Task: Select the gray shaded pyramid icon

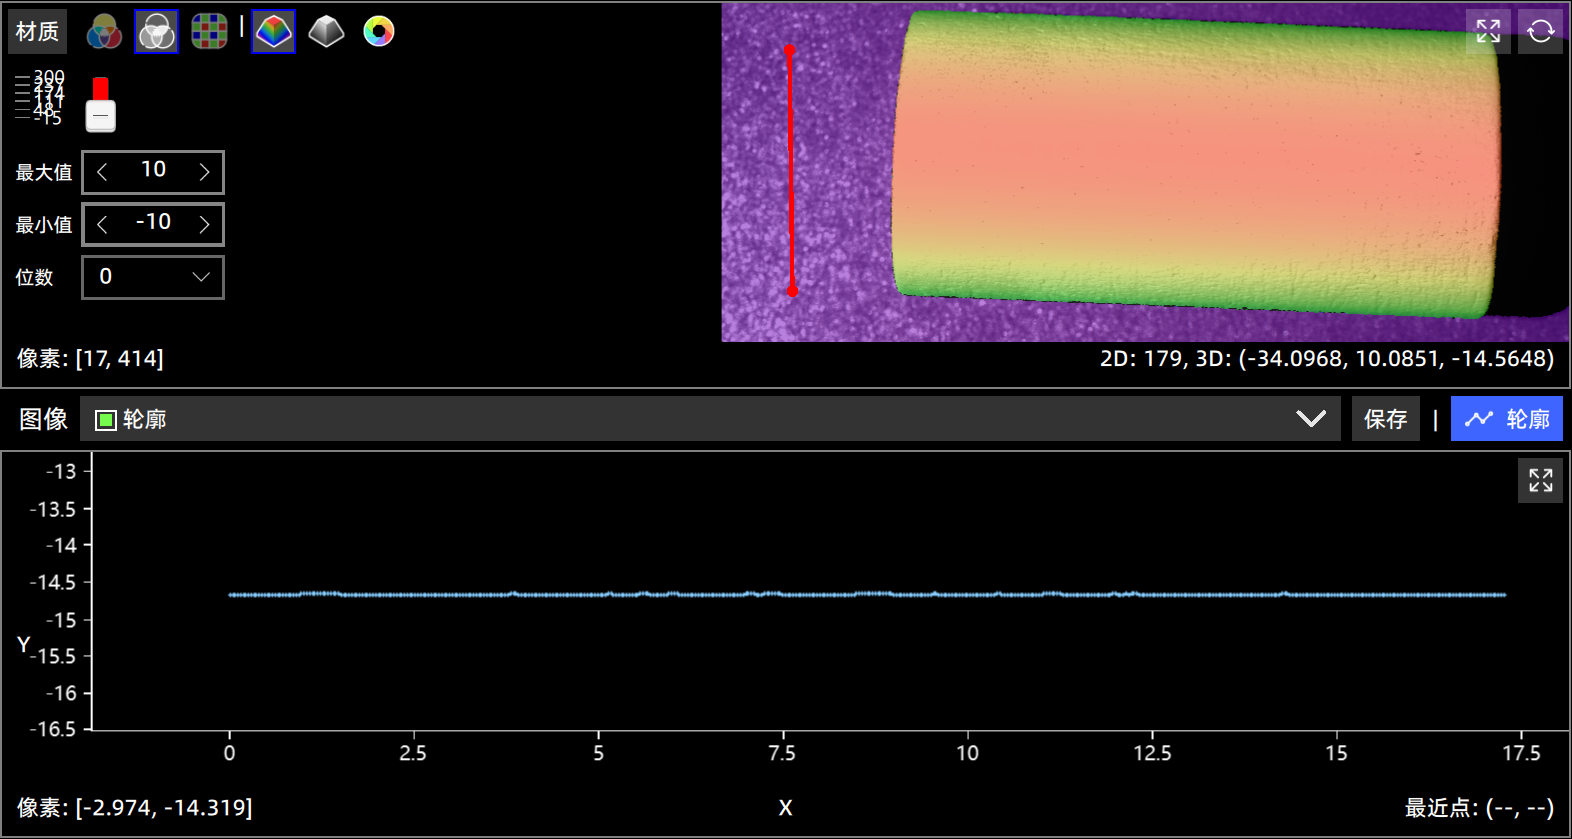Action: [326, 32]
